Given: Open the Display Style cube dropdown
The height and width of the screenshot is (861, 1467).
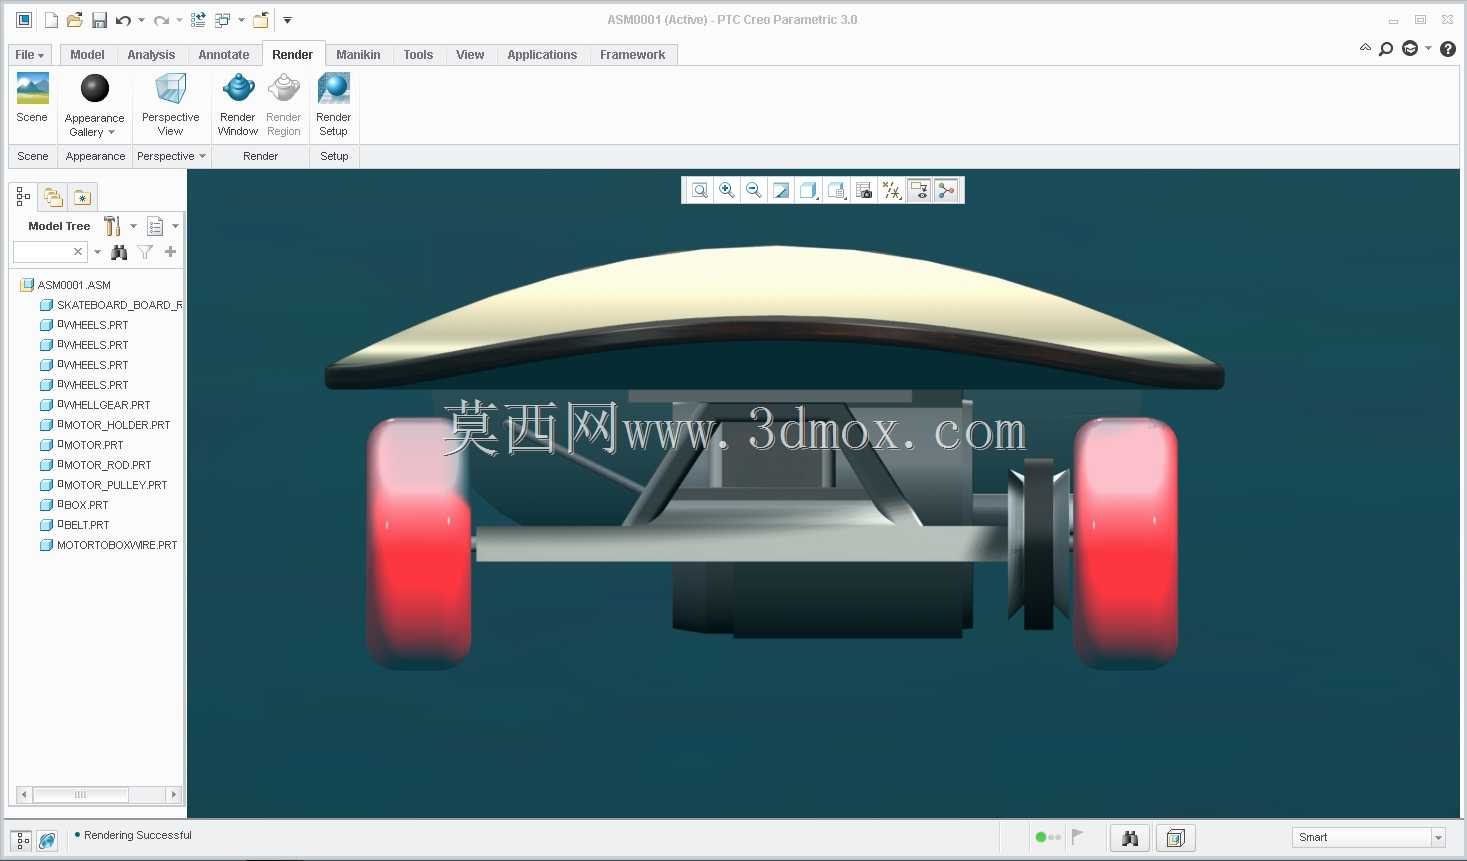Looking at the screenshot, I should [x=809, y=190].
